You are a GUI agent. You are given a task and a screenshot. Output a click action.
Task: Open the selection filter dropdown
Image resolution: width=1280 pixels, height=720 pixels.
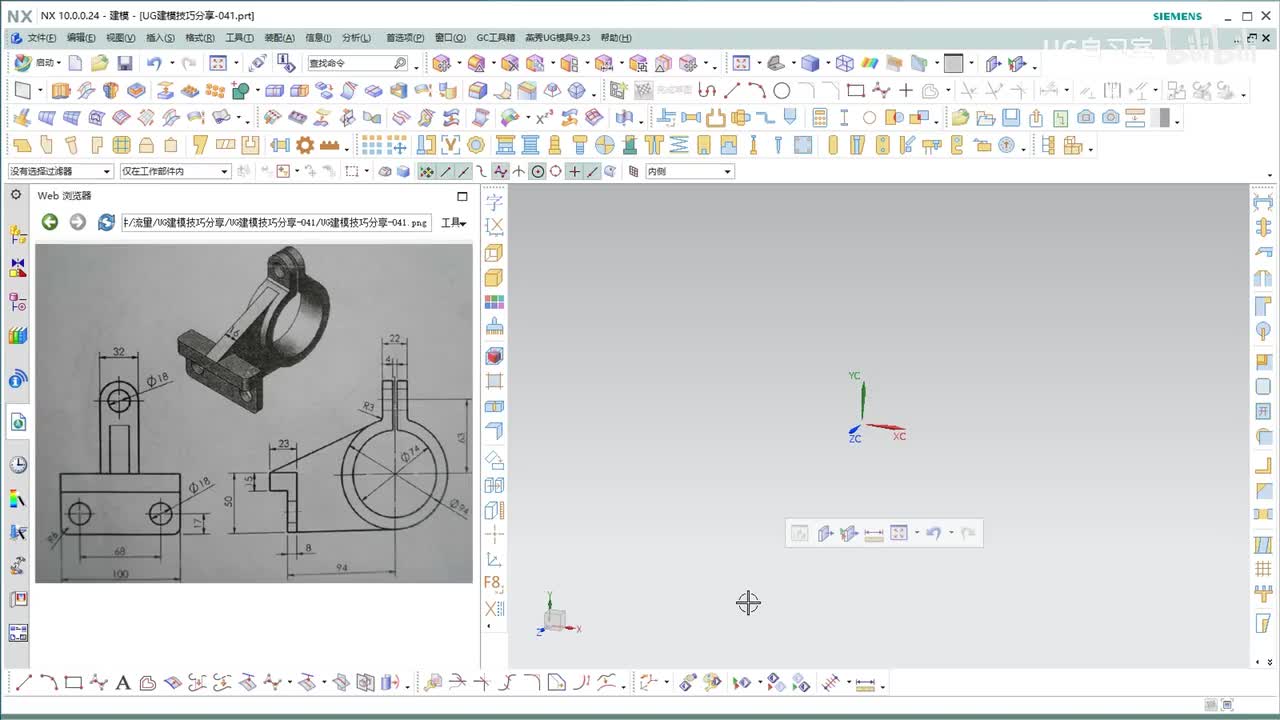(x=60, y=172)
